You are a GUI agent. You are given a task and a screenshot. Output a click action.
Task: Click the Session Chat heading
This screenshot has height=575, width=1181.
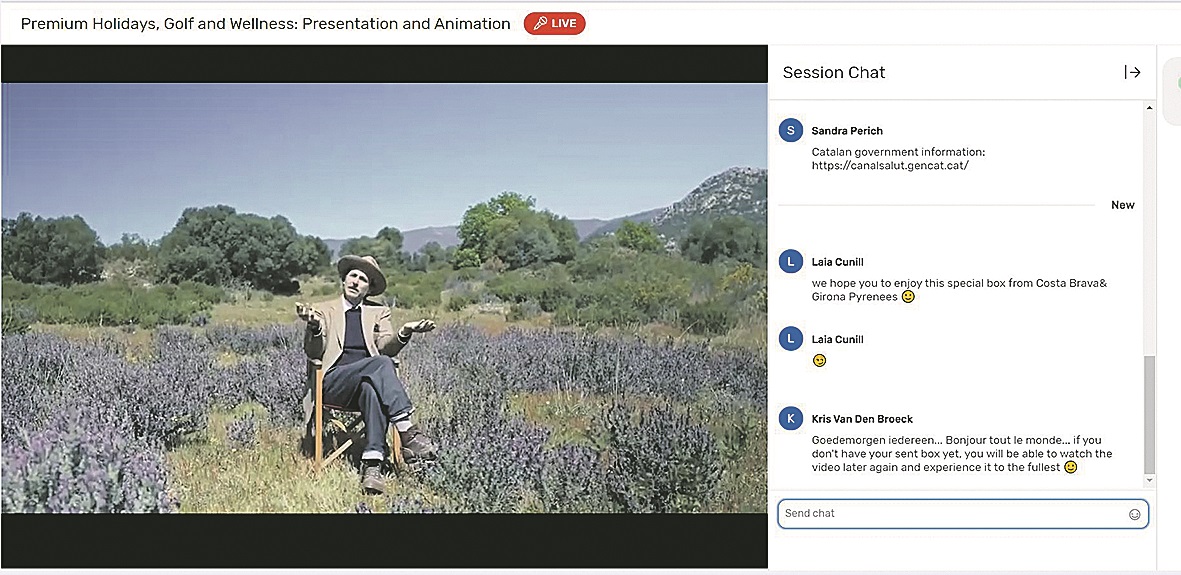pos(834,72)
